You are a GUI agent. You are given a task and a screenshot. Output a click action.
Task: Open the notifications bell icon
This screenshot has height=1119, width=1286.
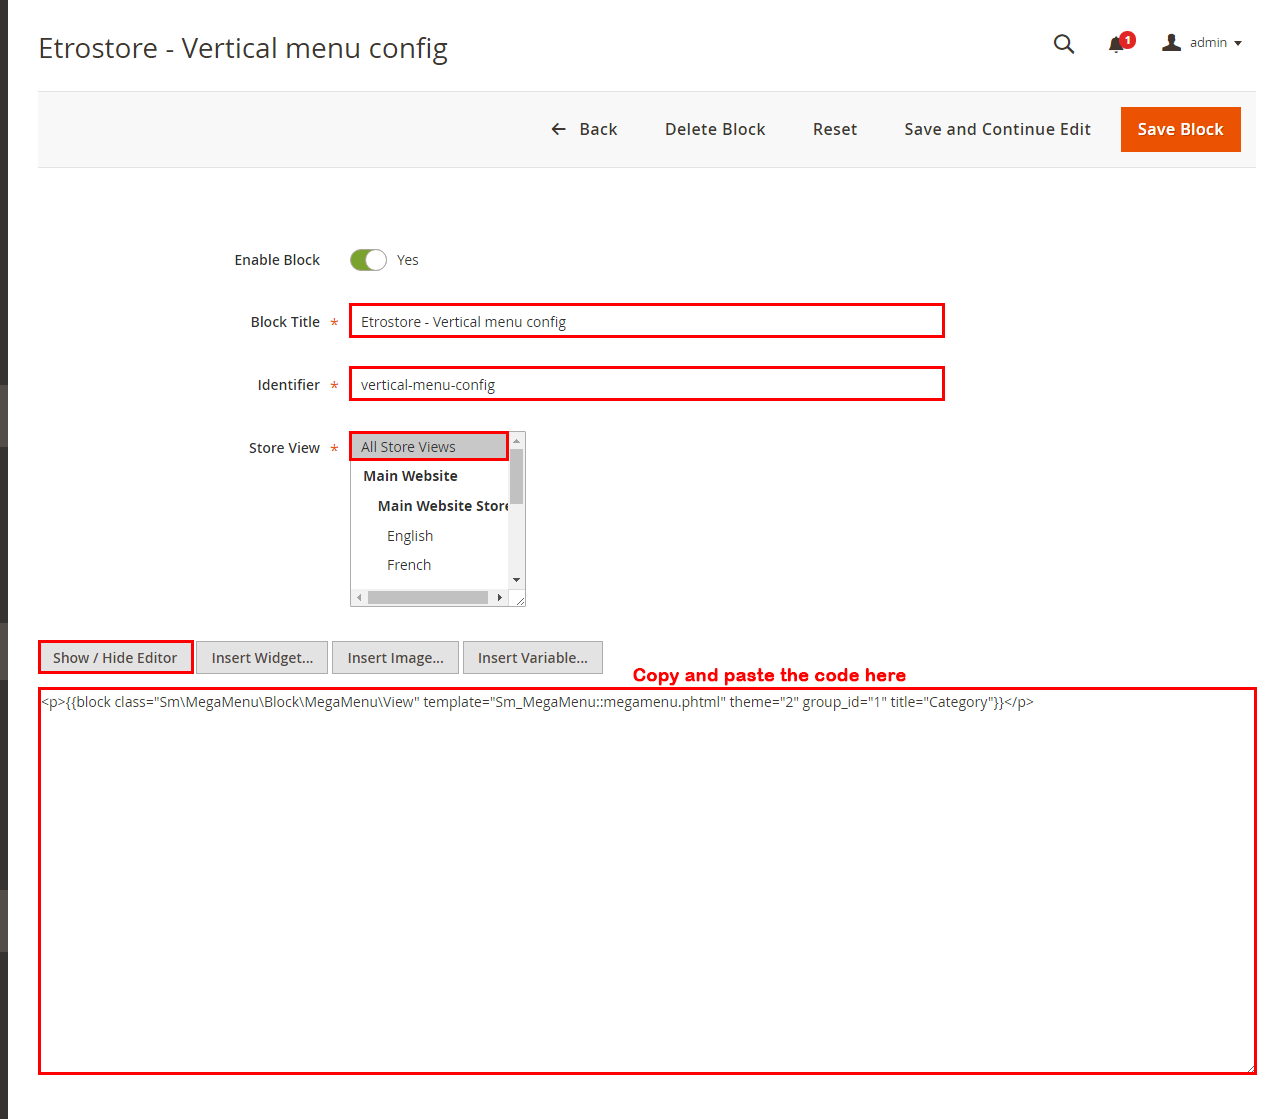[1117, 44]
